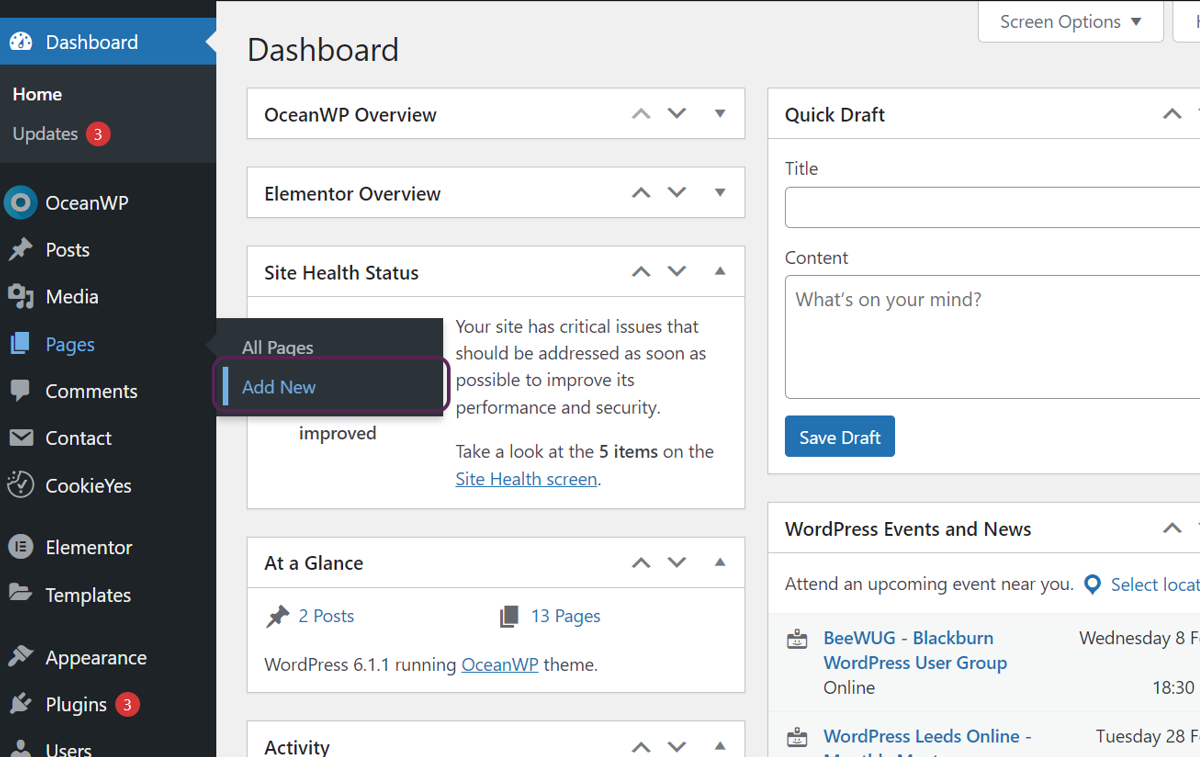1200x757 pixels.
Task: Open the Screen Options dropdown
Action: click(1071, 22)
